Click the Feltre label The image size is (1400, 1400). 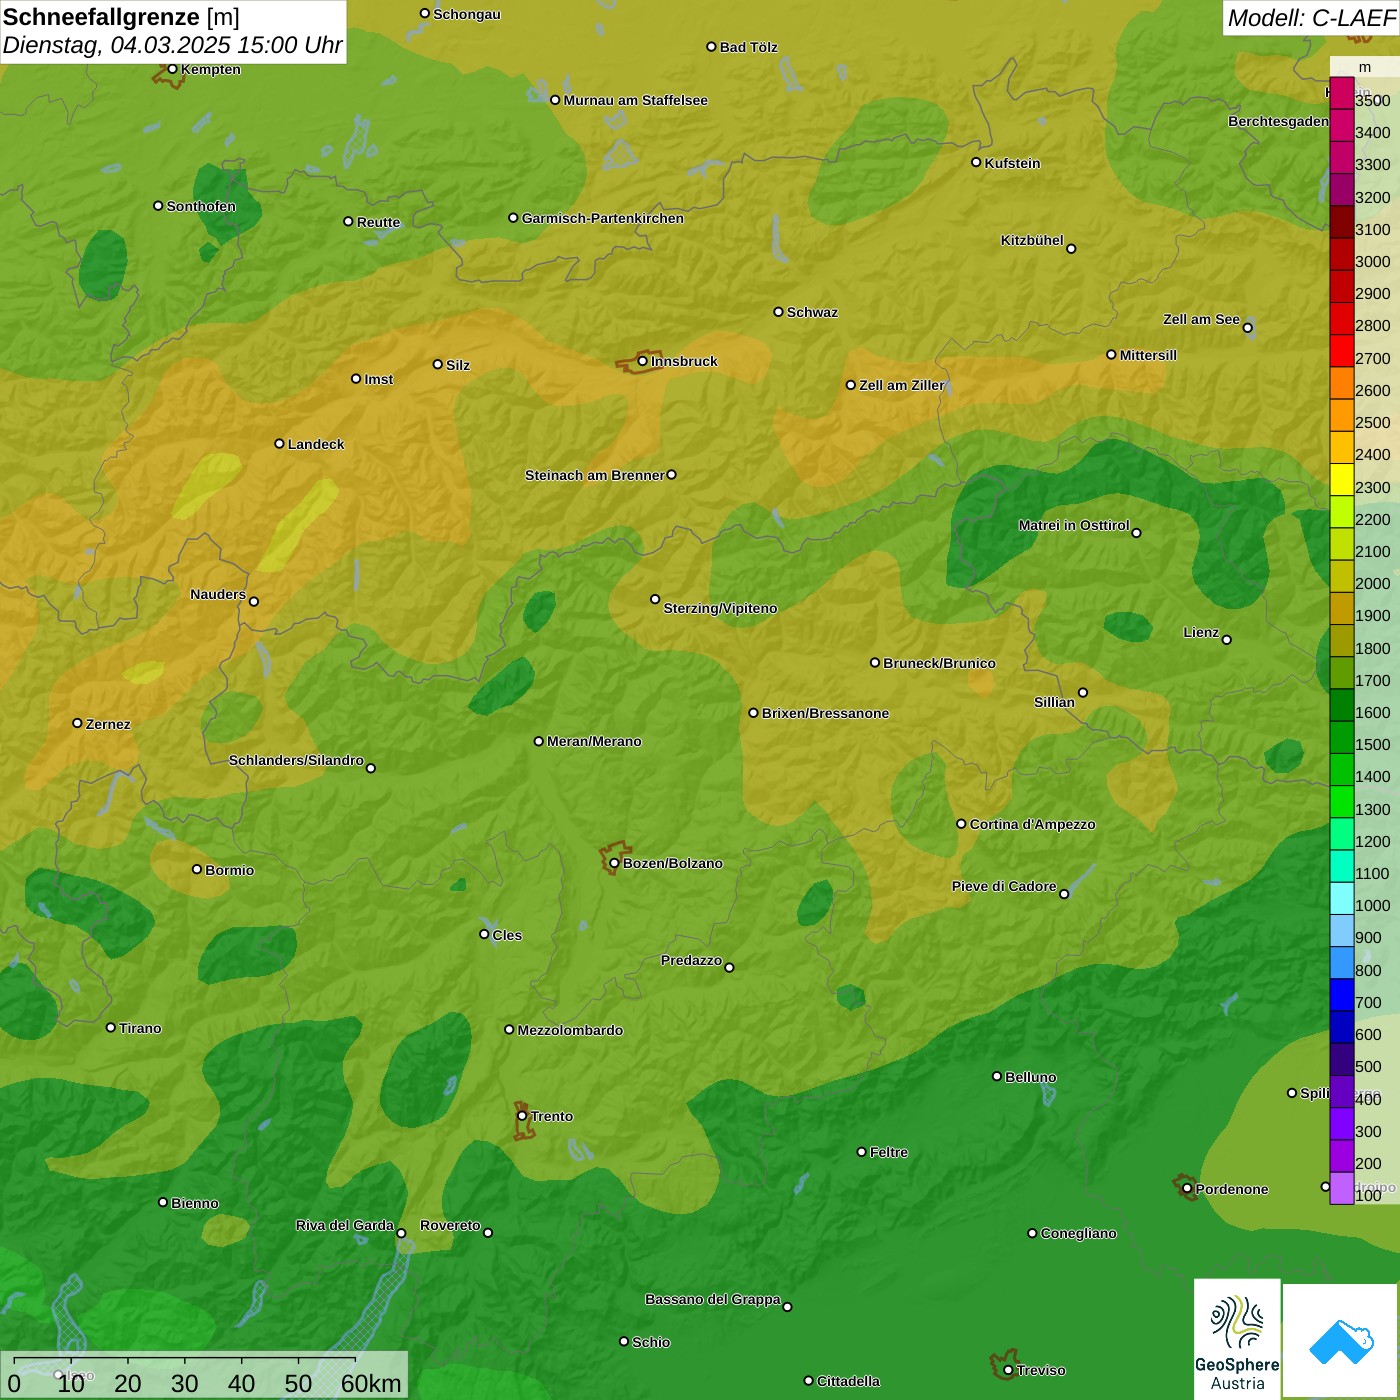coord(889,1152)
